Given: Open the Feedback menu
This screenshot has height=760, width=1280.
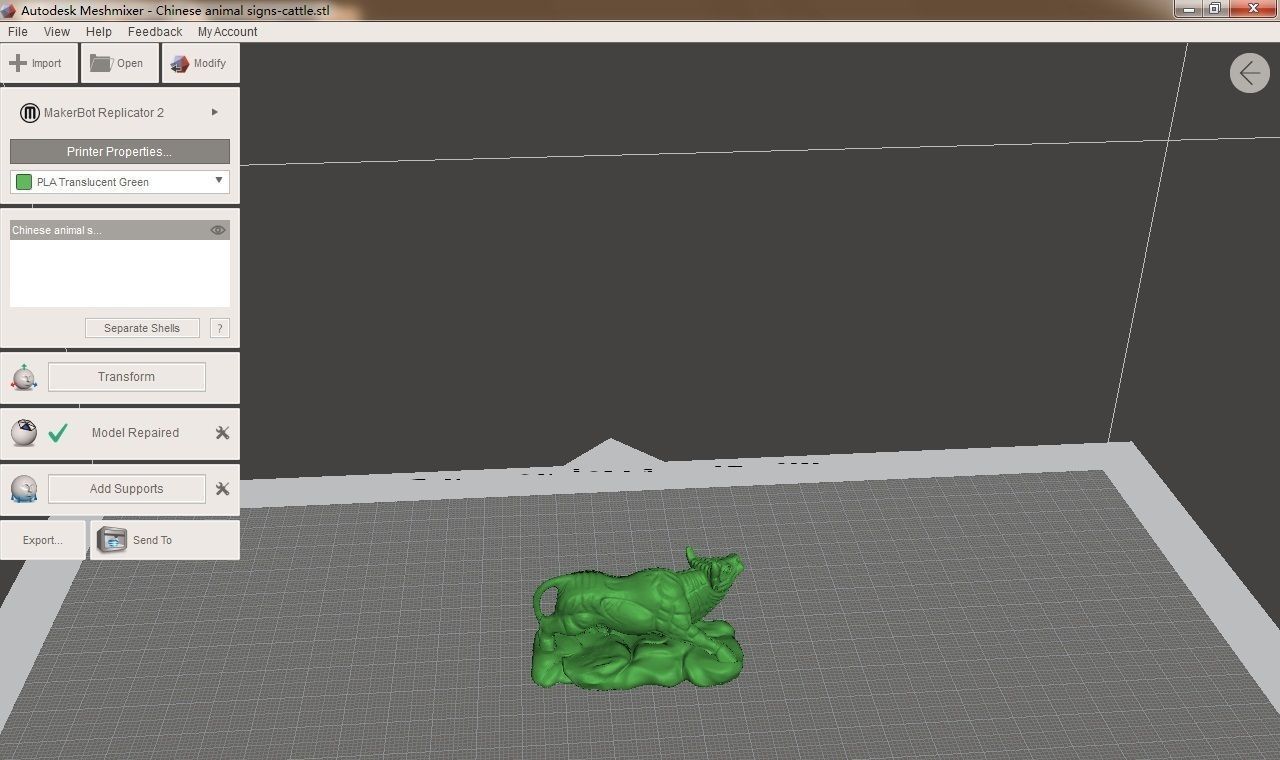Looking at the screenshot, I should tap(155, 32).
